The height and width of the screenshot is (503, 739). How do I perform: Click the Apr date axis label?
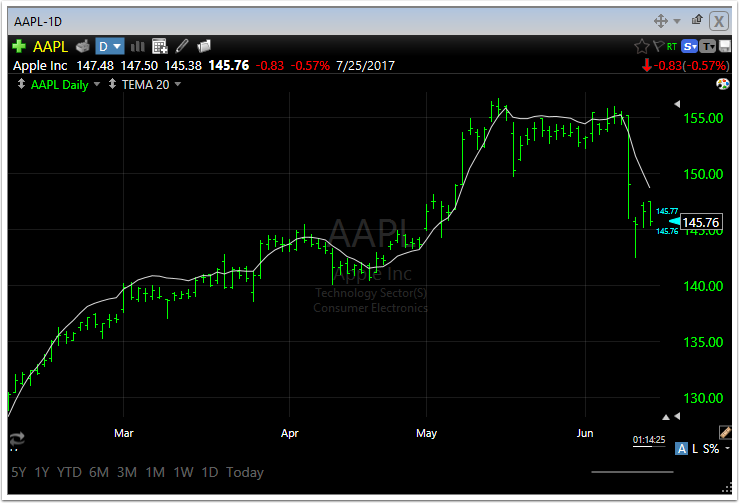289,433
